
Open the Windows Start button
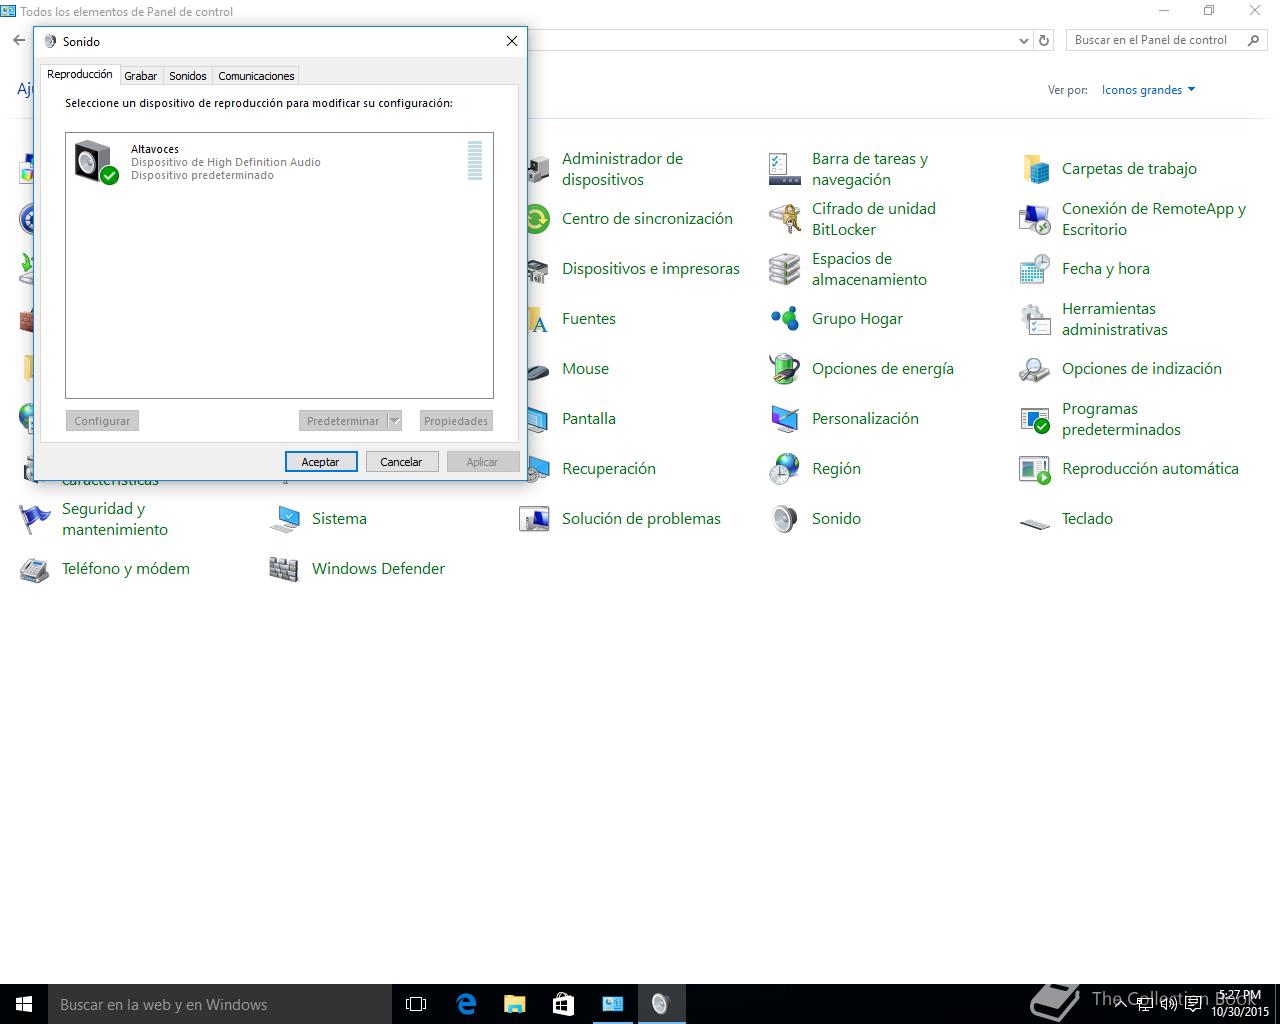pos(24,1004)
